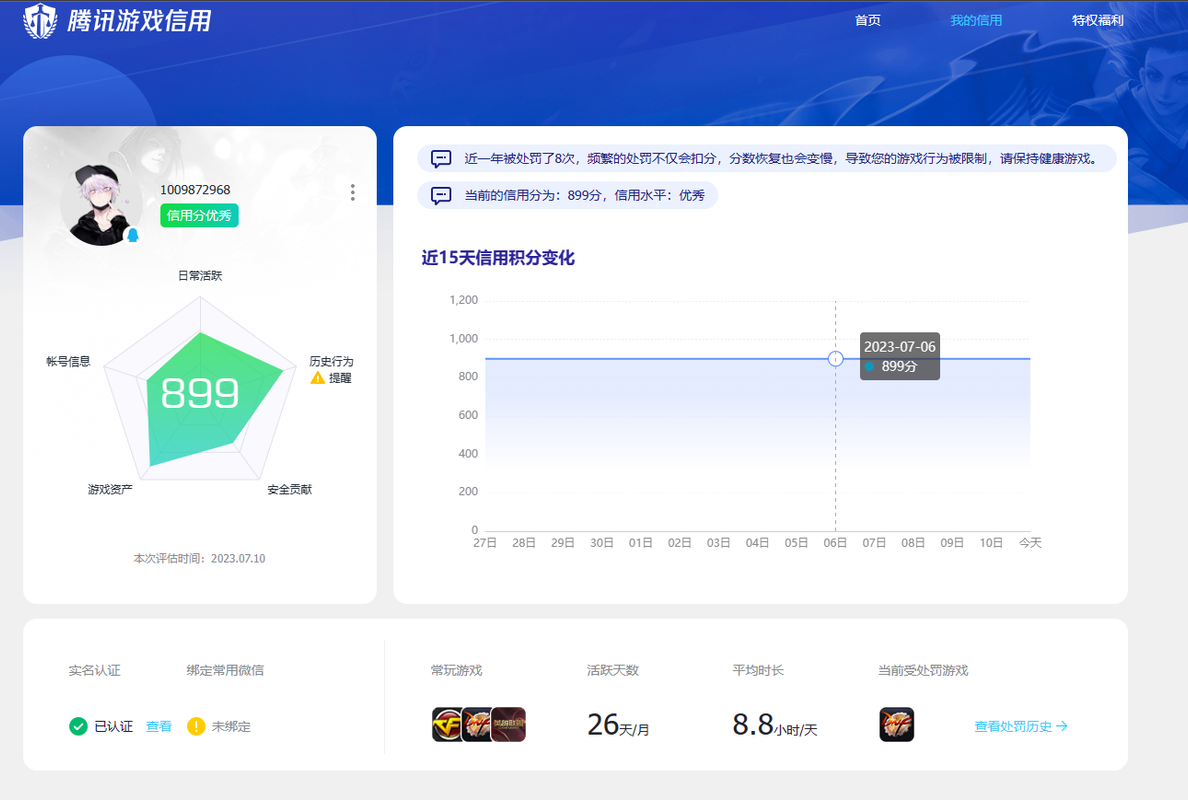
Task: Click the chat icon beside punishment notice
Action: pos(441,158)
